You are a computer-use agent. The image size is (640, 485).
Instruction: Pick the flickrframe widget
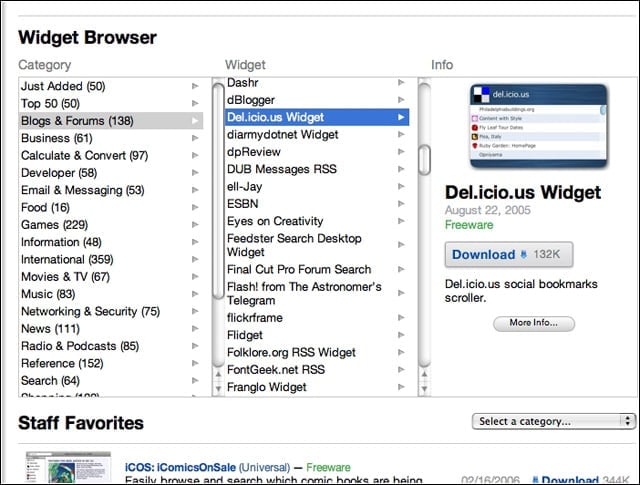click(x=317, y=318)
